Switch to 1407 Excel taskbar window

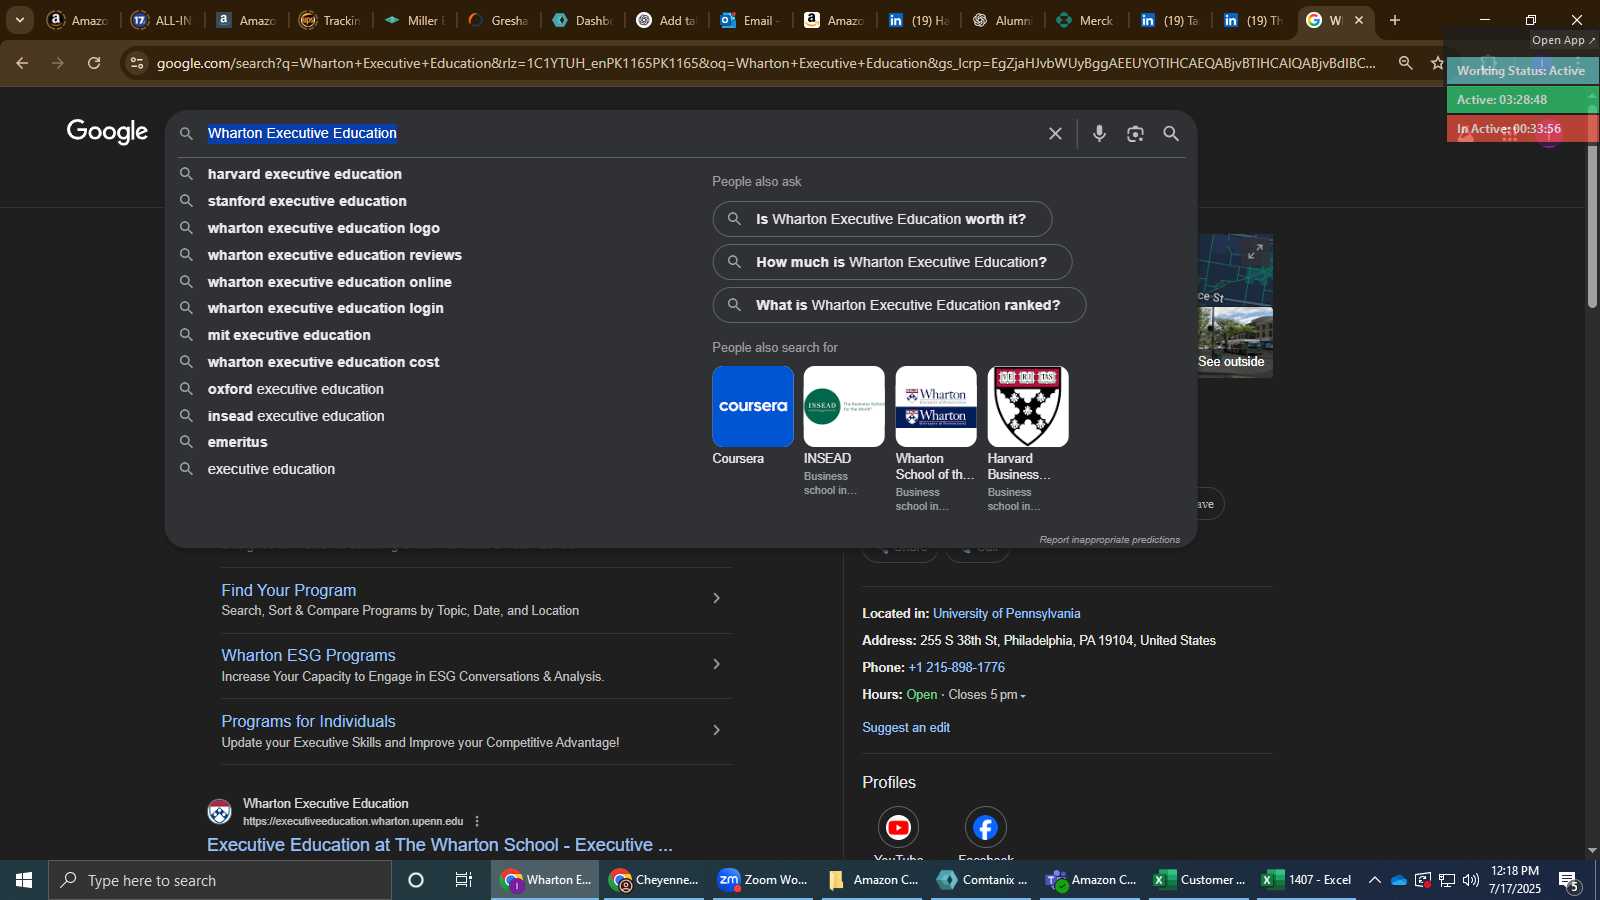(1306, 880)
